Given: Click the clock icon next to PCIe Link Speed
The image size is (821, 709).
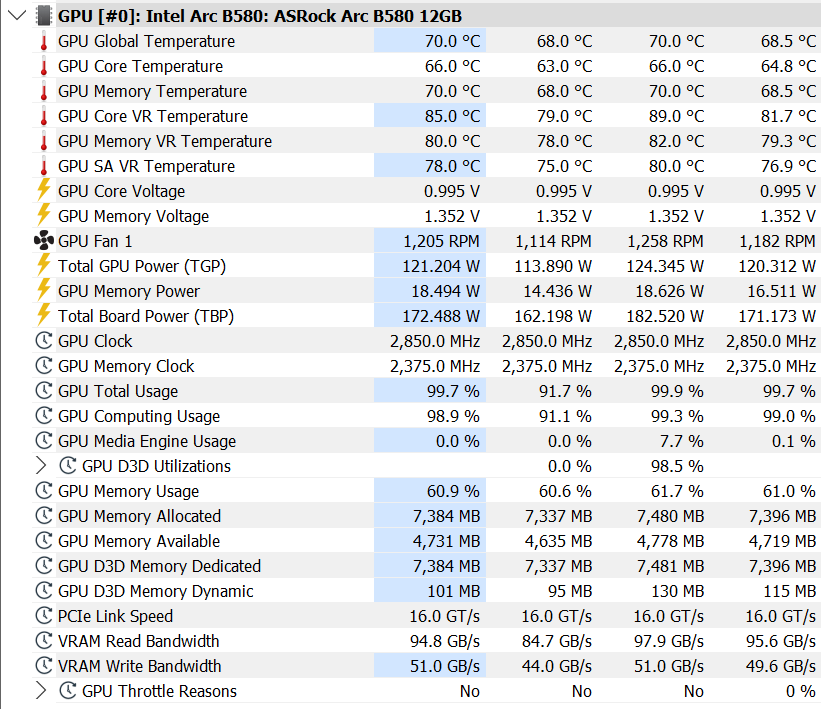Looking at the screenshot, I should tap(44, 616).
